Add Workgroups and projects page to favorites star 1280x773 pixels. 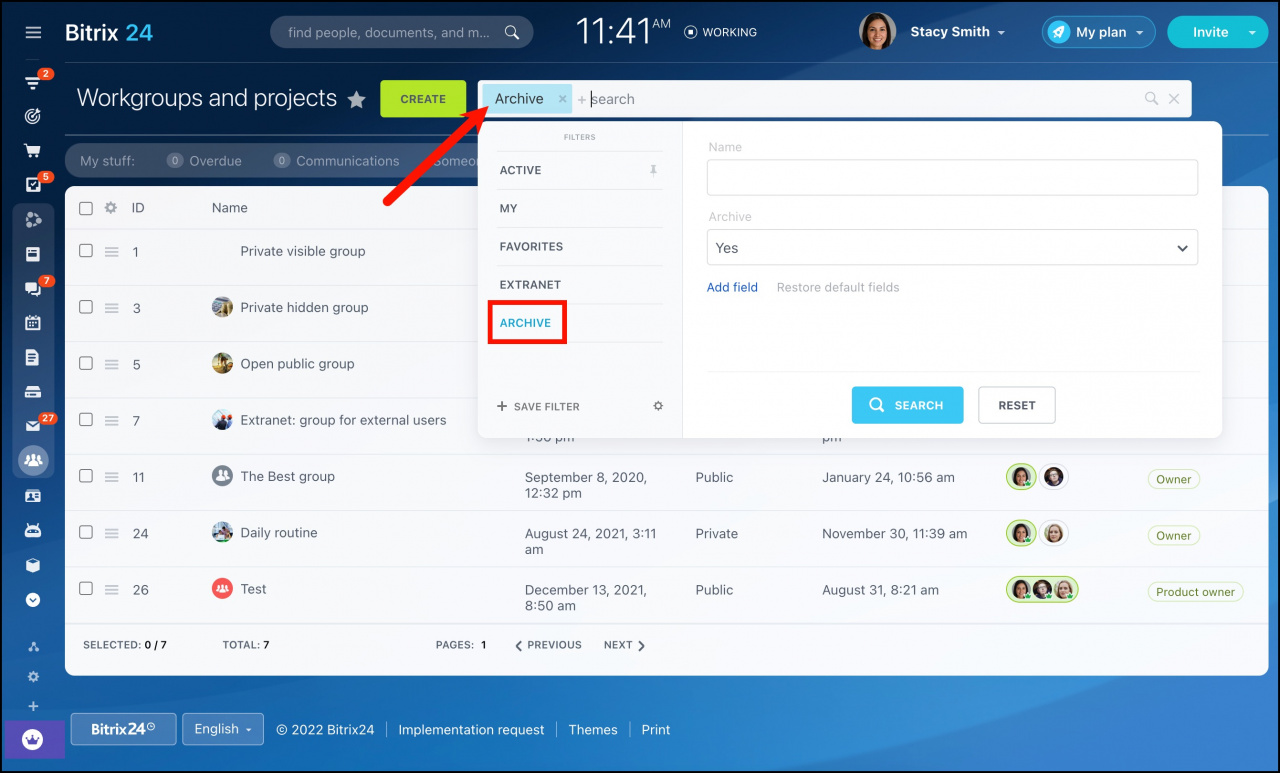(356, 99)
